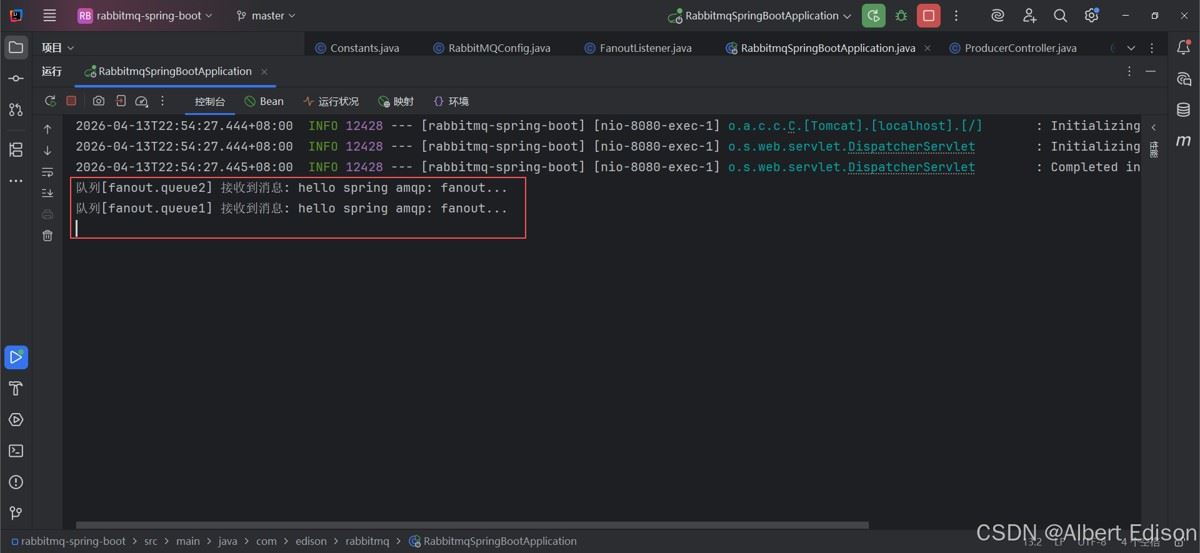Switch to the 环境 environment tab
1200x553 pixels.
tap(451, 101)
